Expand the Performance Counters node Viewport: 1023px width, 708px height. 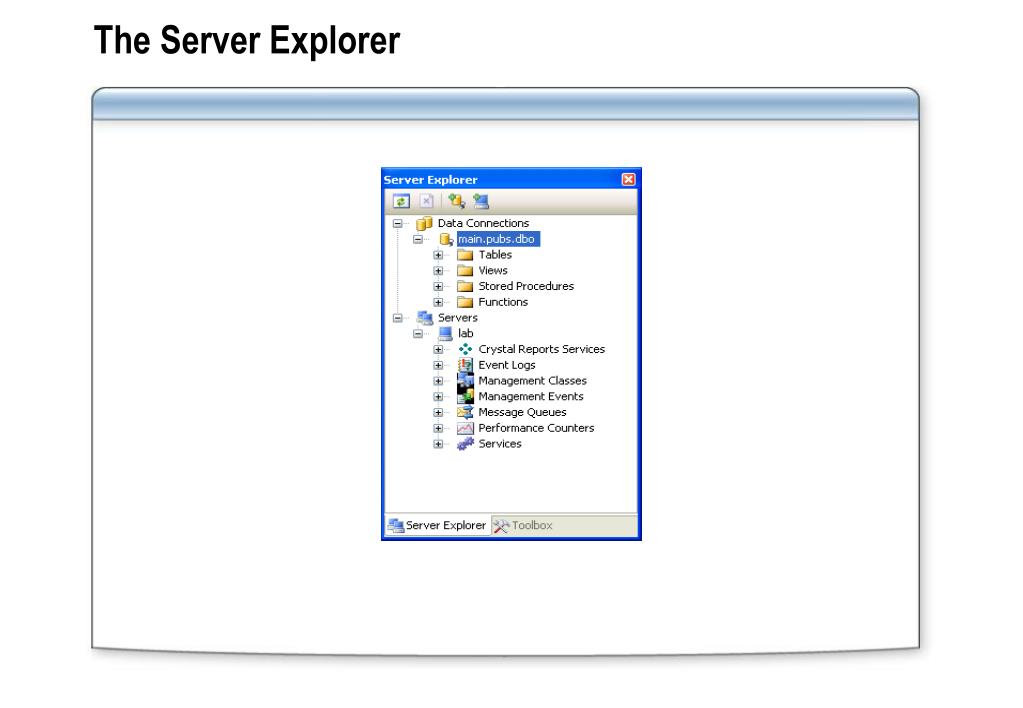pos(438,428)
